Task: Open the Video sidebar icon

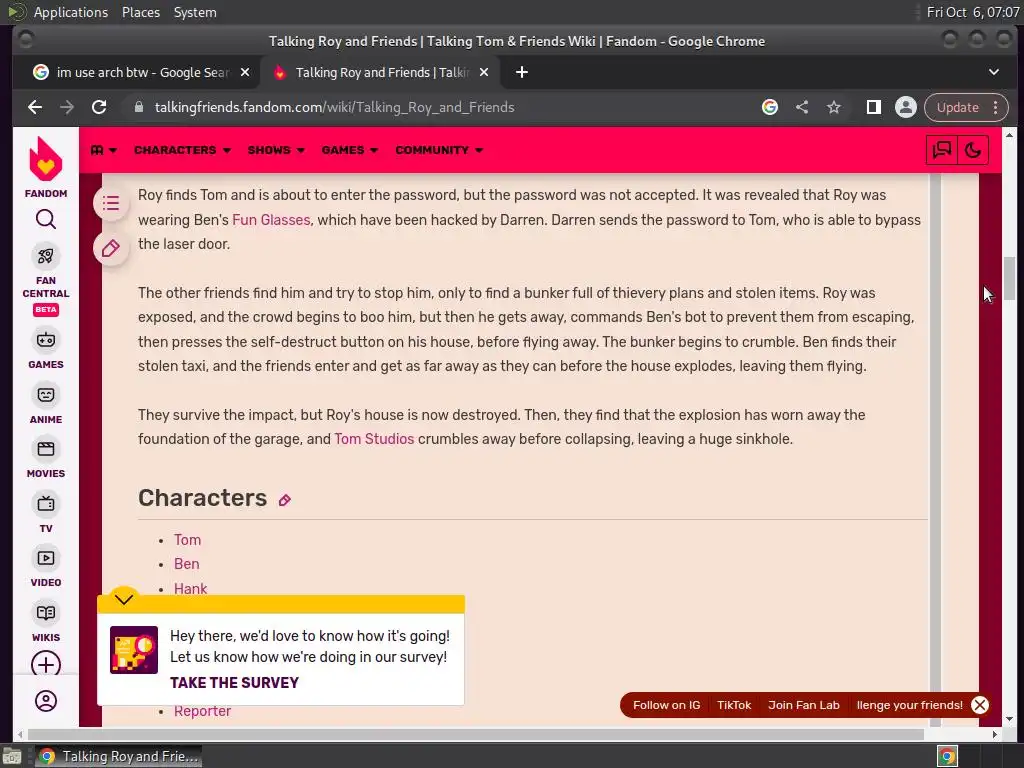Action: pyautogui.click(x=46, y=558)
